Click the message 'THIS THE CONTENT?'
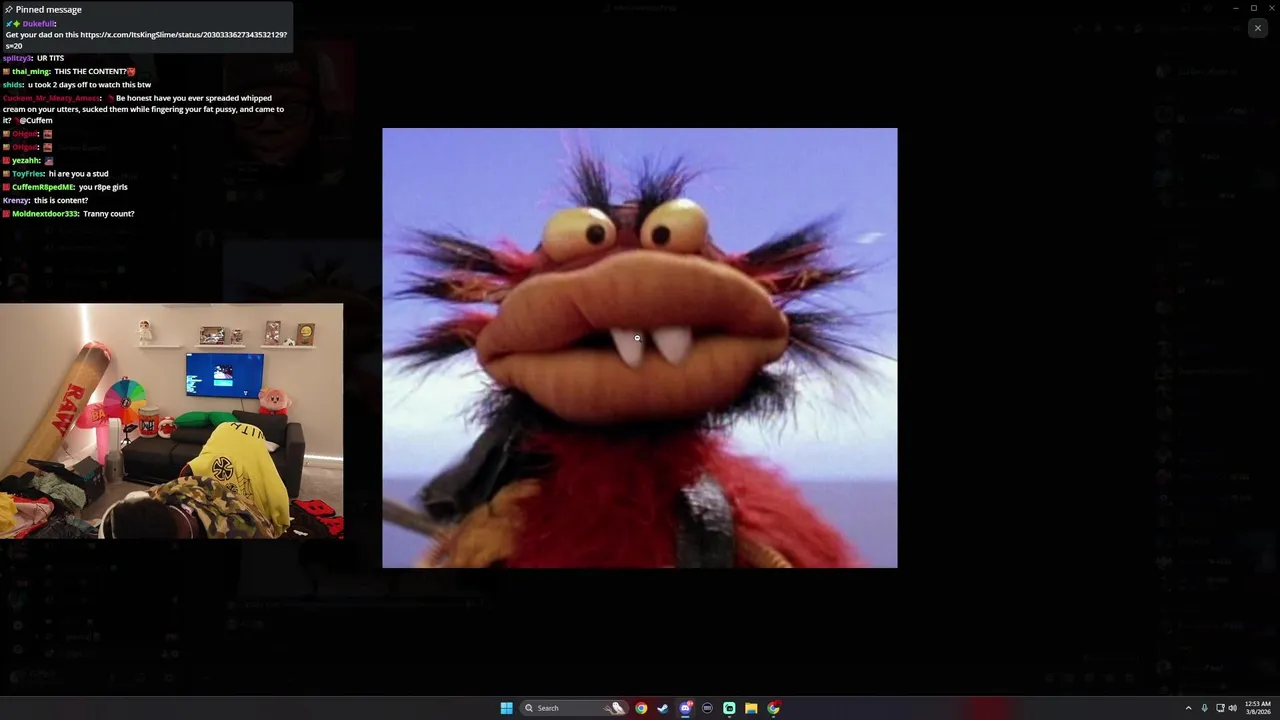This screenshot has width=1280, height=720. pos(90,71)
